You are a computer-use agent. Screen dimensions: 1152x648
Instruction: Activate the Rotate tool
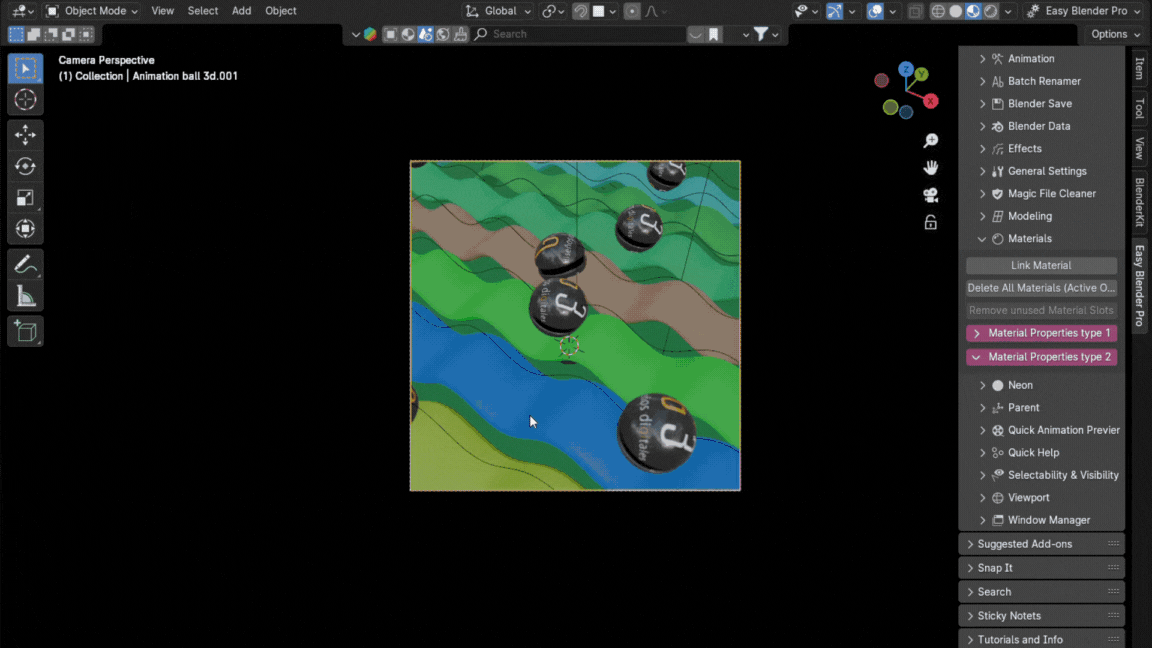click(25, 166)
